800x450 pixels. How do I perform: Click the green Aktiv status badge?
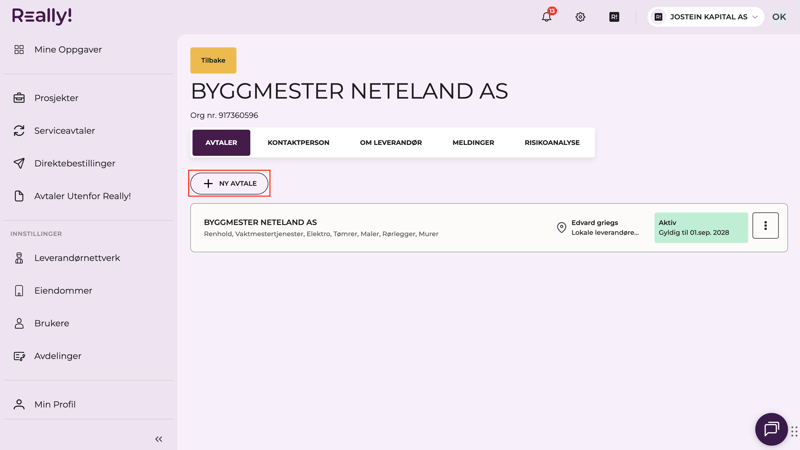click(701, 228)
